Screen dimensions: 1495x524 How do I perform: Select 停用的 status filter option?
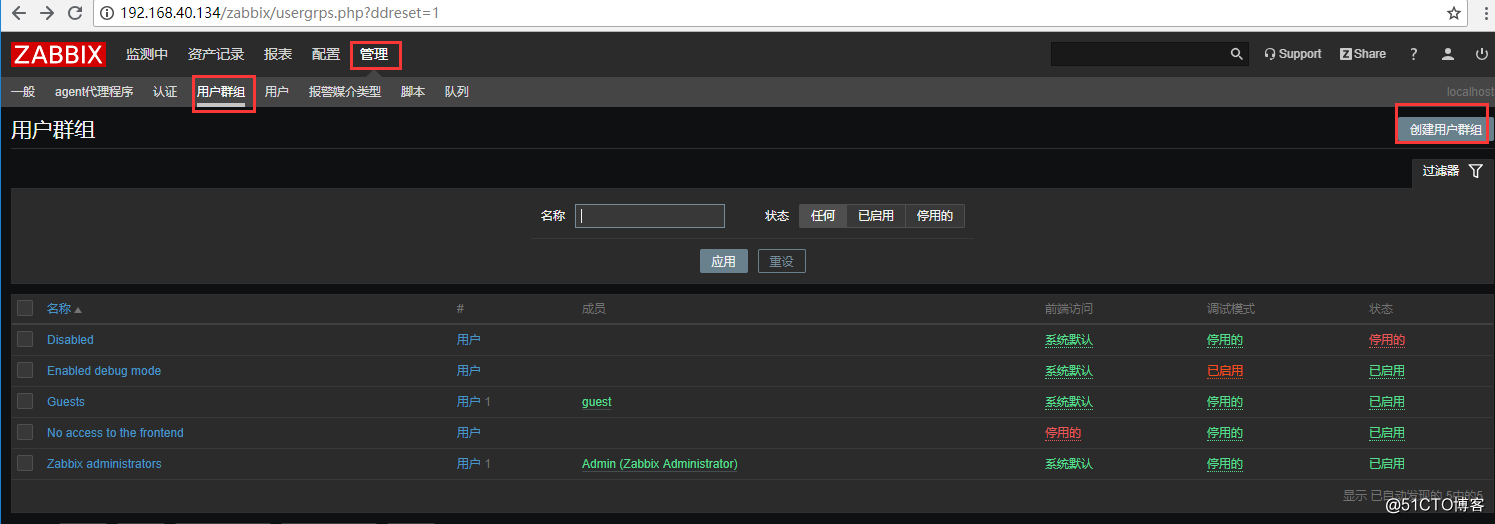(x=935, y=216)
